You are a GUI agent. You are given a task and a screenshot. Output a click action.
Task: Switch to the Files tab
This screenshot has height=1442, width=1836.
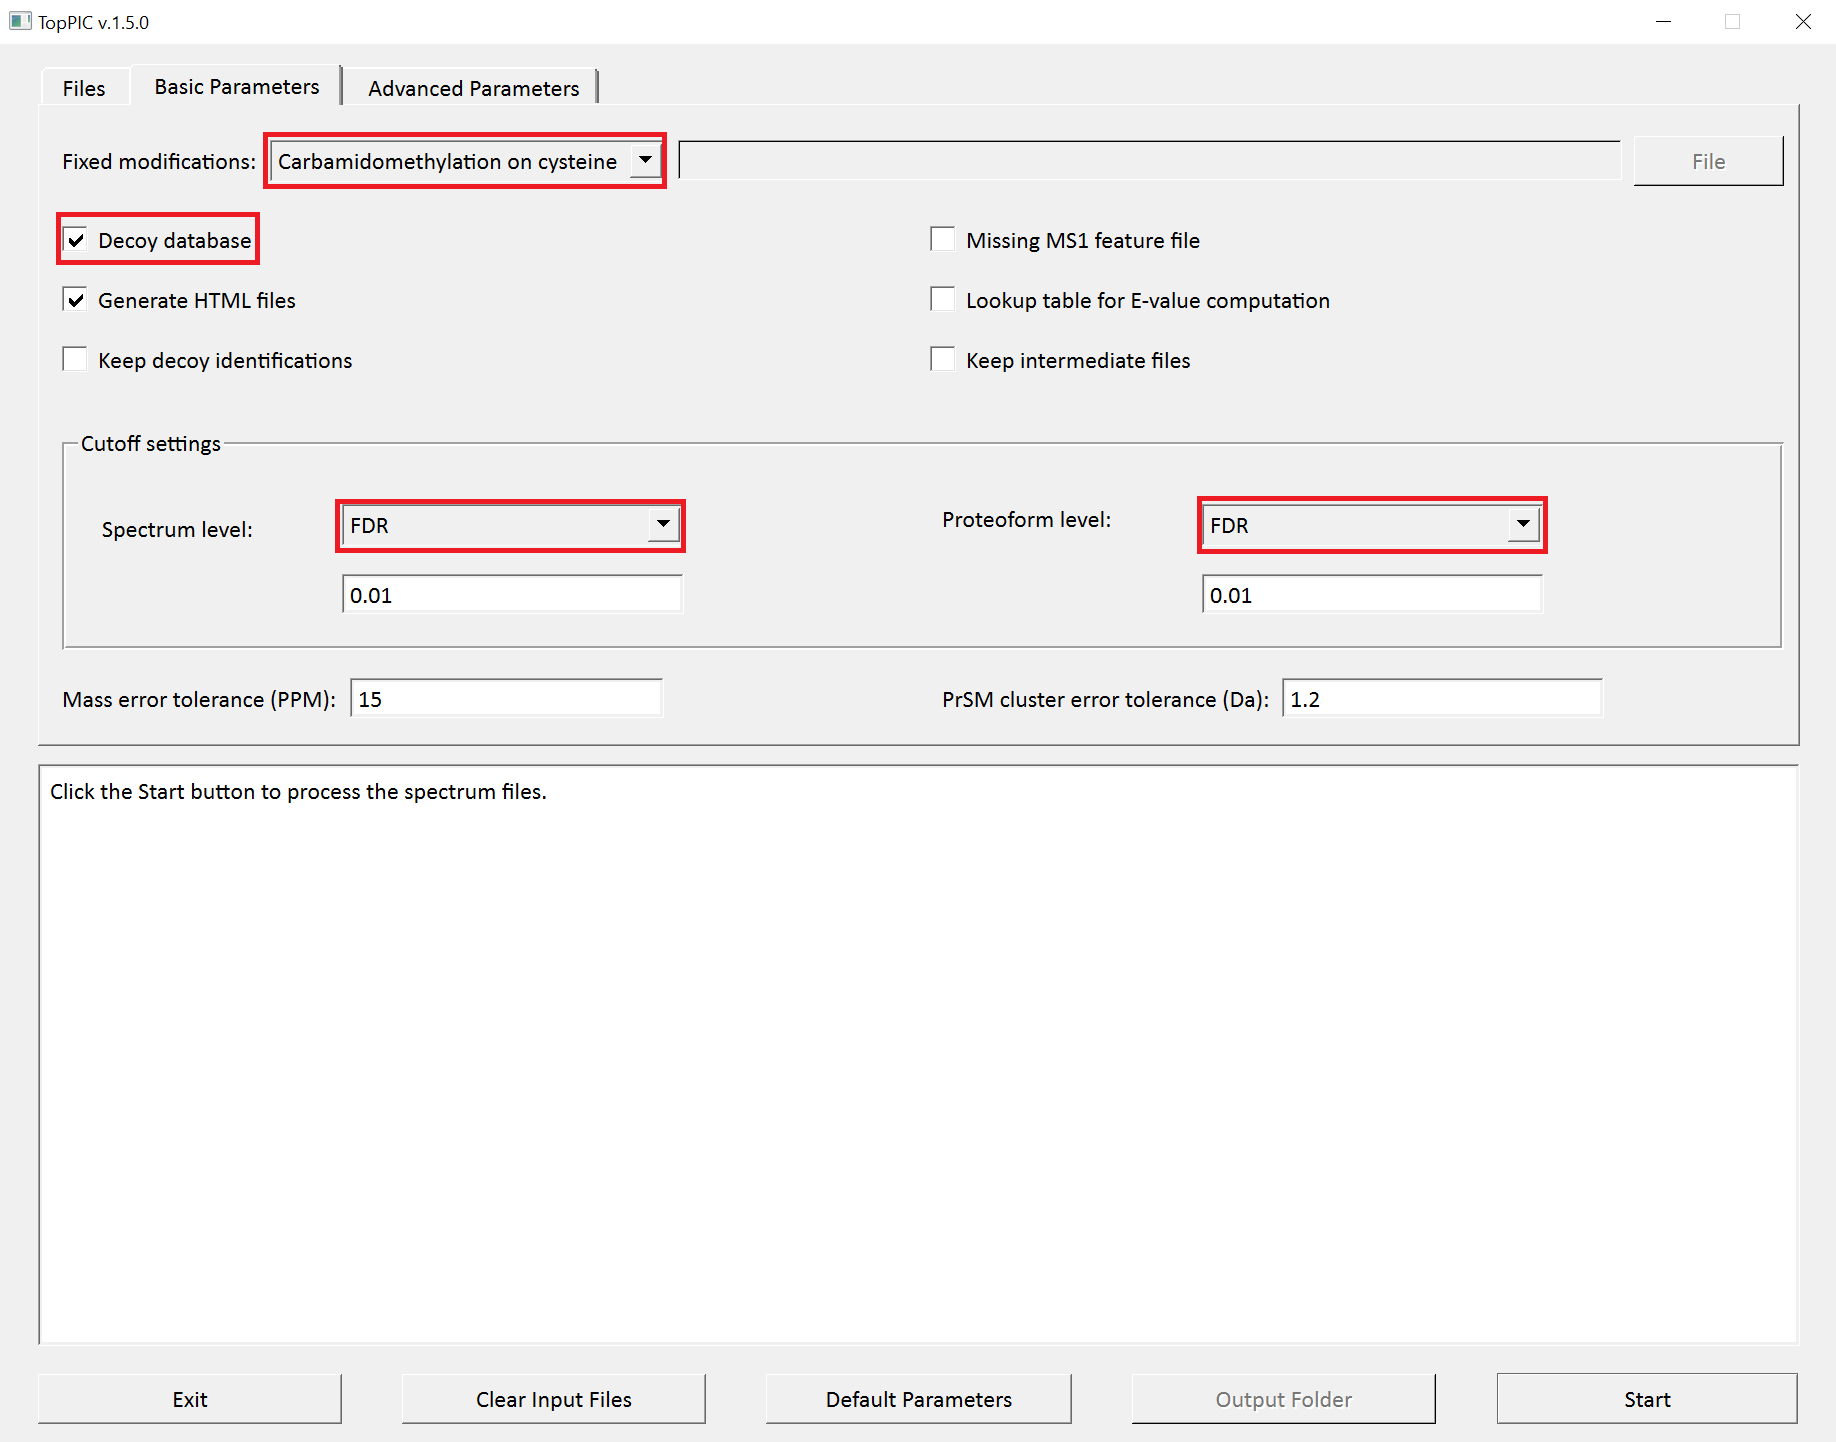coord(84,88)
